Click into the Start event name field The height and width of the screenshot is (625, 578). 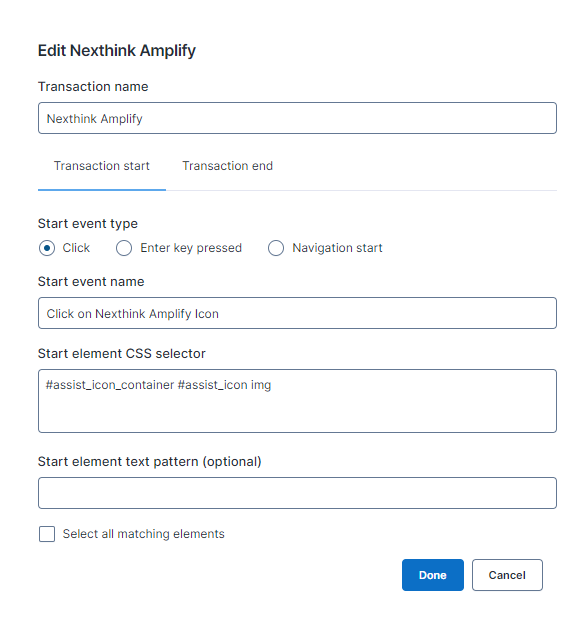click(x=297, y=313)
